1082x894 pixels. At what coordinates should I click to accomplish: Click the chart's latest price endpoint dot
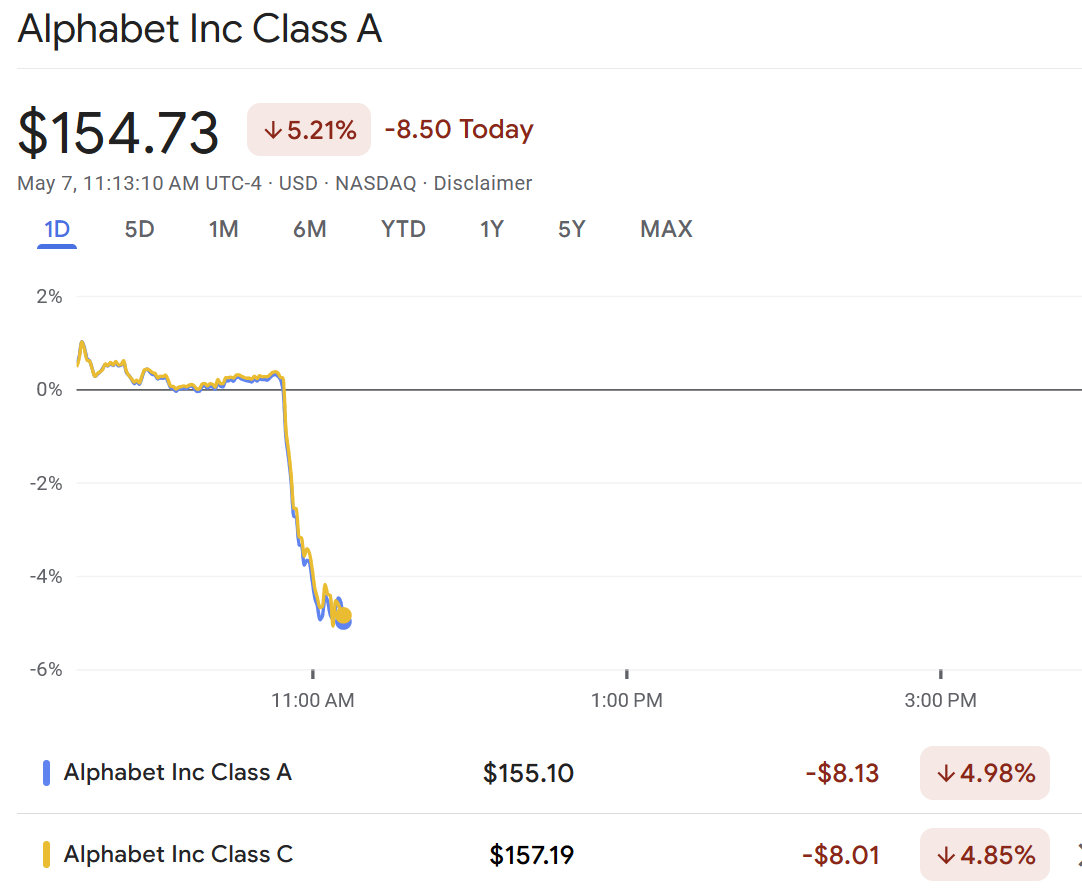coord(344,617)
